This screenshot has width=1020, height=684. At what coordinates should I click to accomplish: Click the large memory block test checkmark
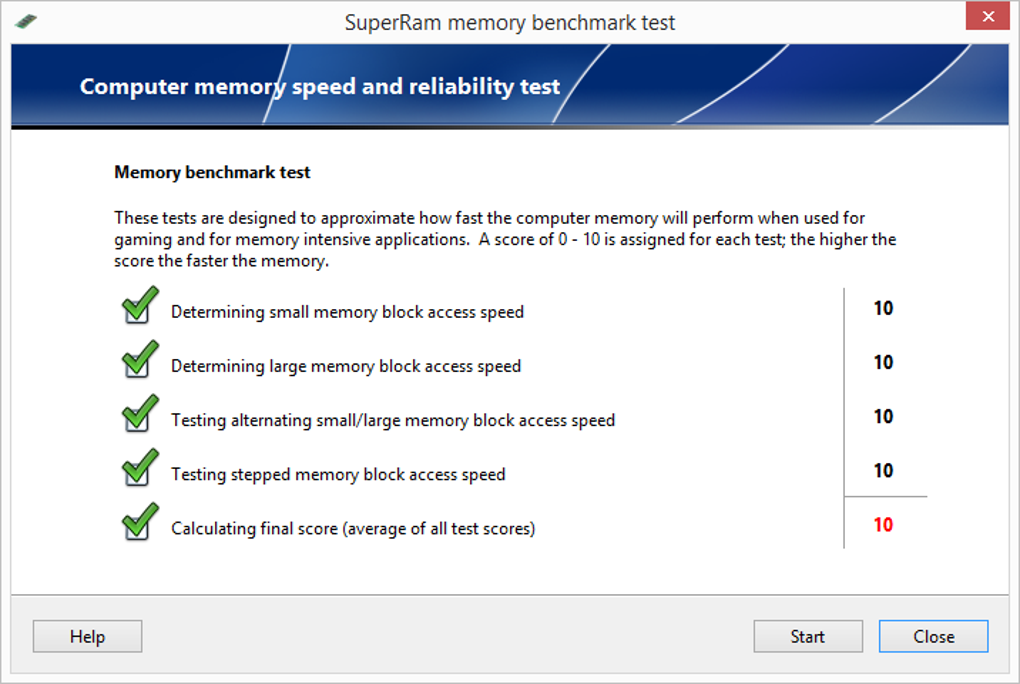139,360
